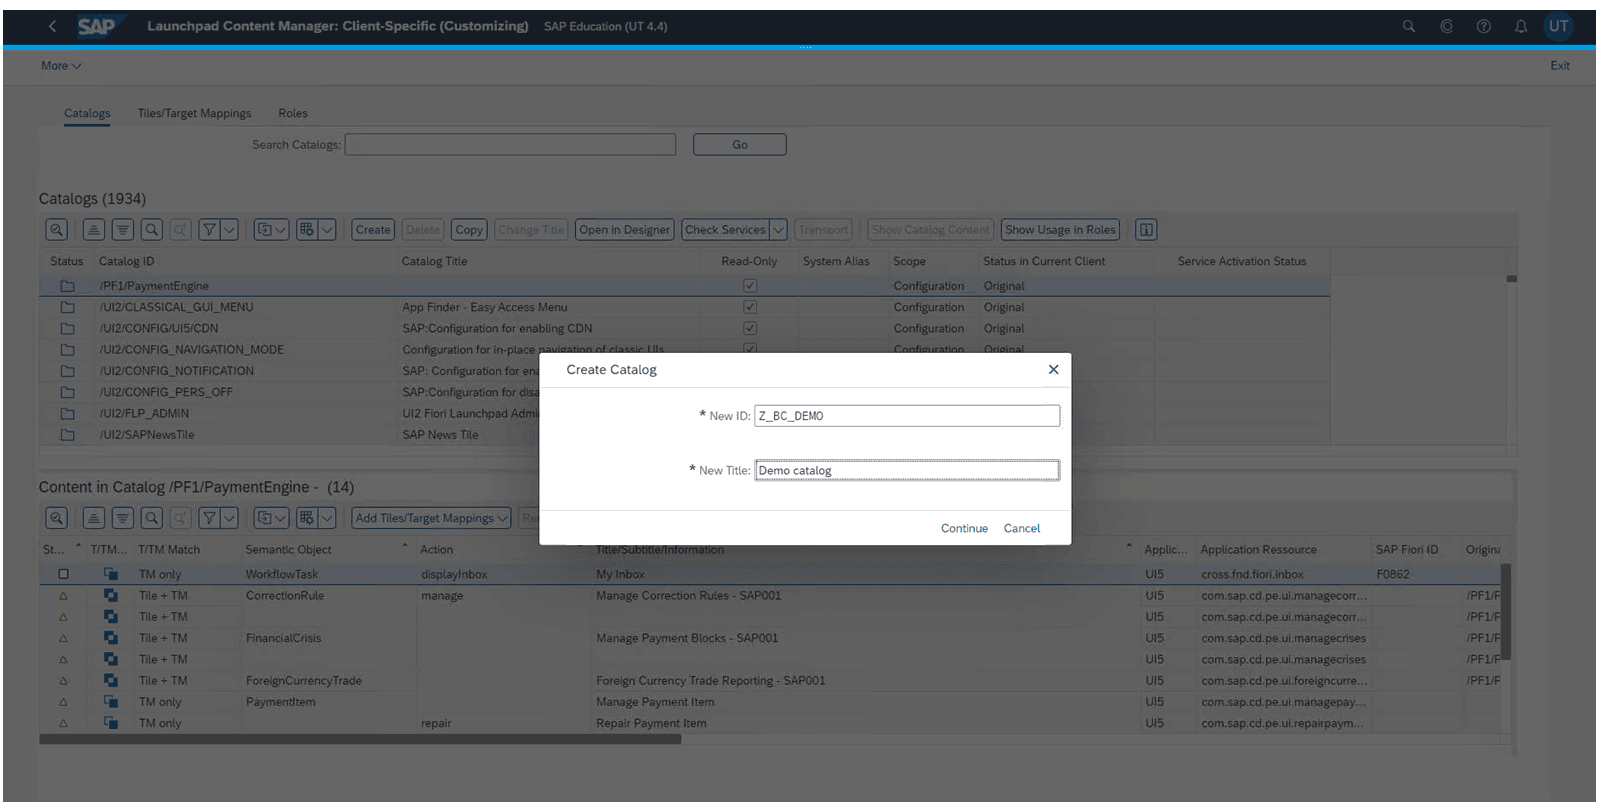Toggle Read-Only checkbox for /PF1/PaymentEngine
This screenshot has width=1600, height=812.
[x=750, y=286]
